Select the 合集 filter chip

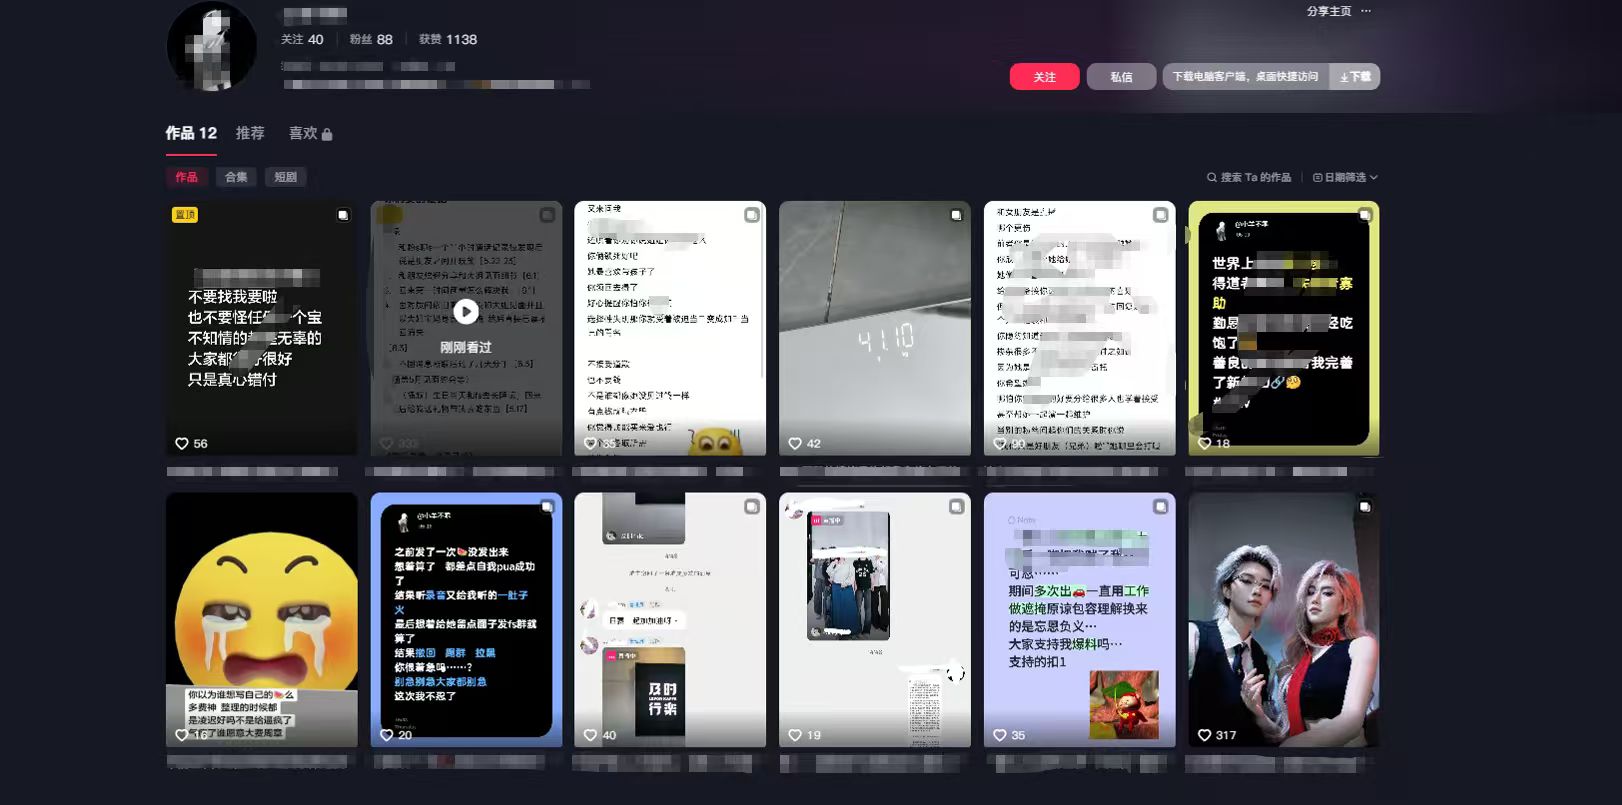tap(236, 177)
